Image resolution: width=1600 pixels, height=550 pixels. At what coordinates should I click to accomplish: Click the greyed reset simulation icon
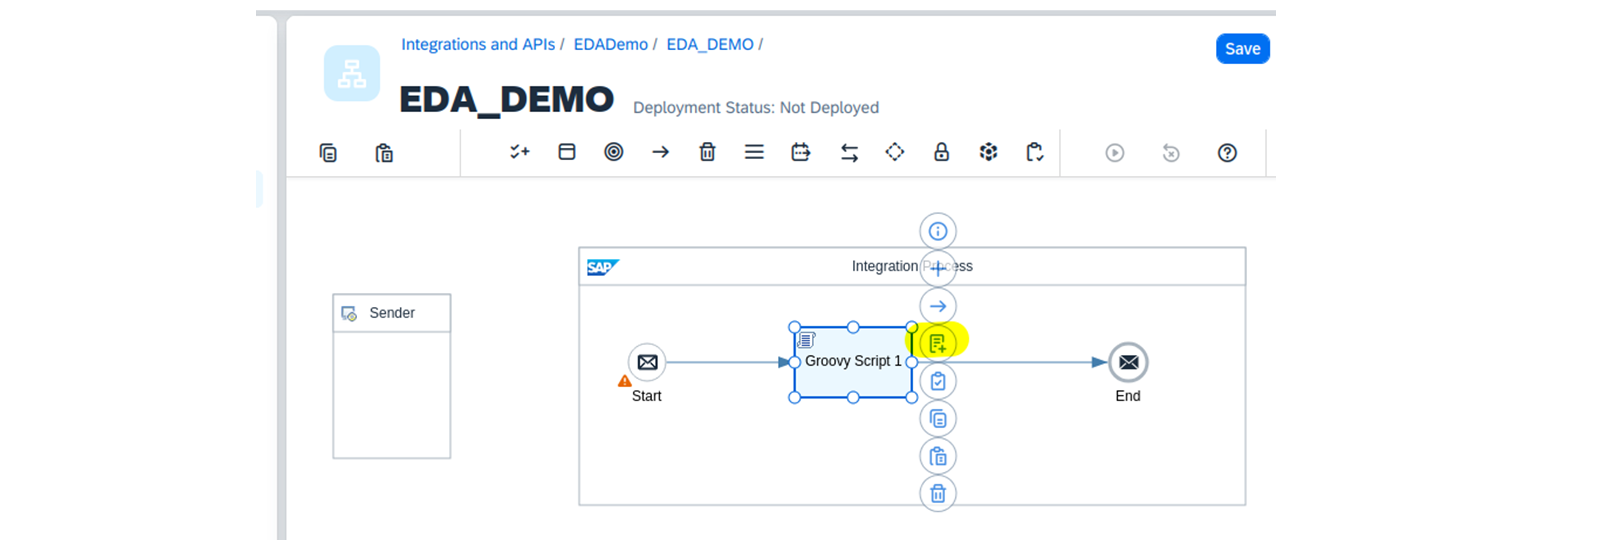click(1171, 153)
